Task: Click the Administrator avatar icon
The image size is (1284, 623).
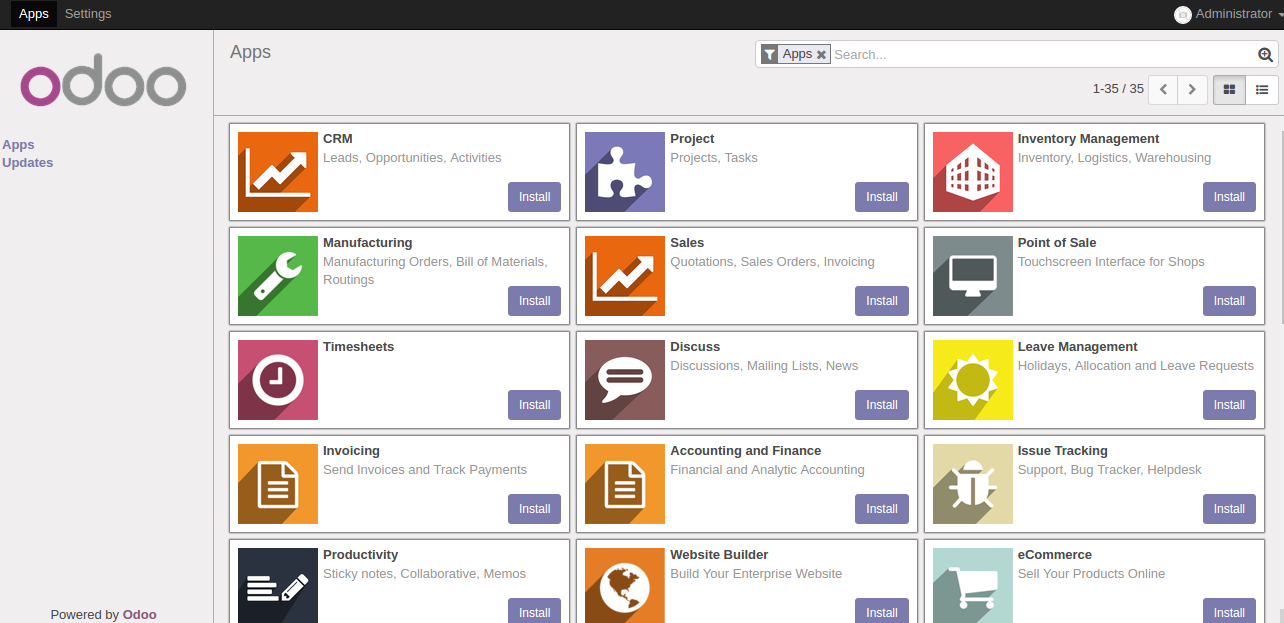Action: tap(1183, 14)
